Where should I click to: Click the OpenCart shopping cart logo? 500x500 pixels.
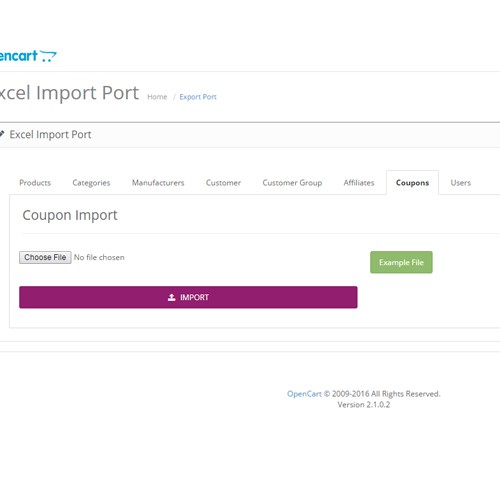coord(28,56)
